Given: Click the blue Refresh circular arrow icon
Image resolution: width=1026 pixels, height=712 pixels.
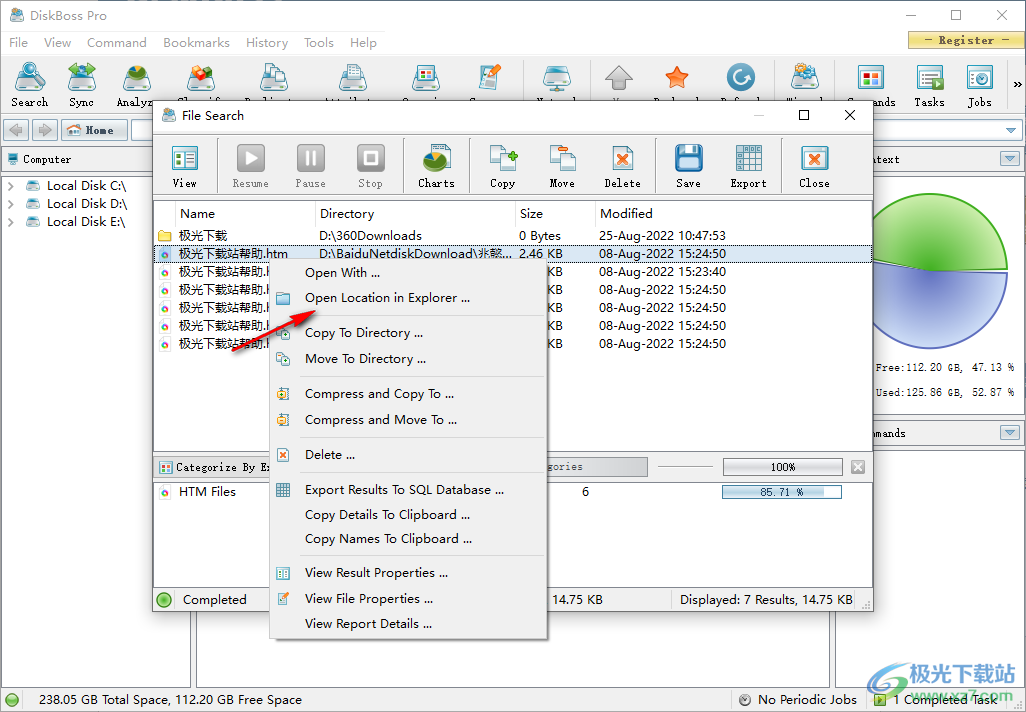Looking at the screenshot, I should [x=741, y=78].
